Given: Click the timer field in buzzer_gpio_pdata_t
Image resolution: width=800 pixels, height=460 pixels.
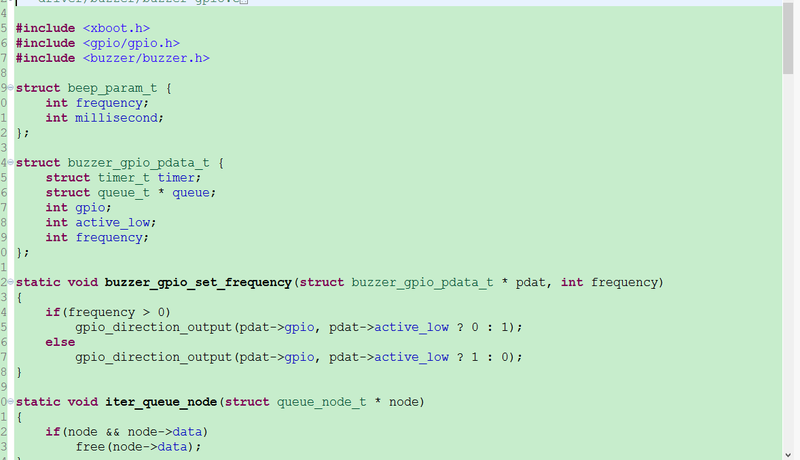Looking at the screenshot, I should pos(176,177).
